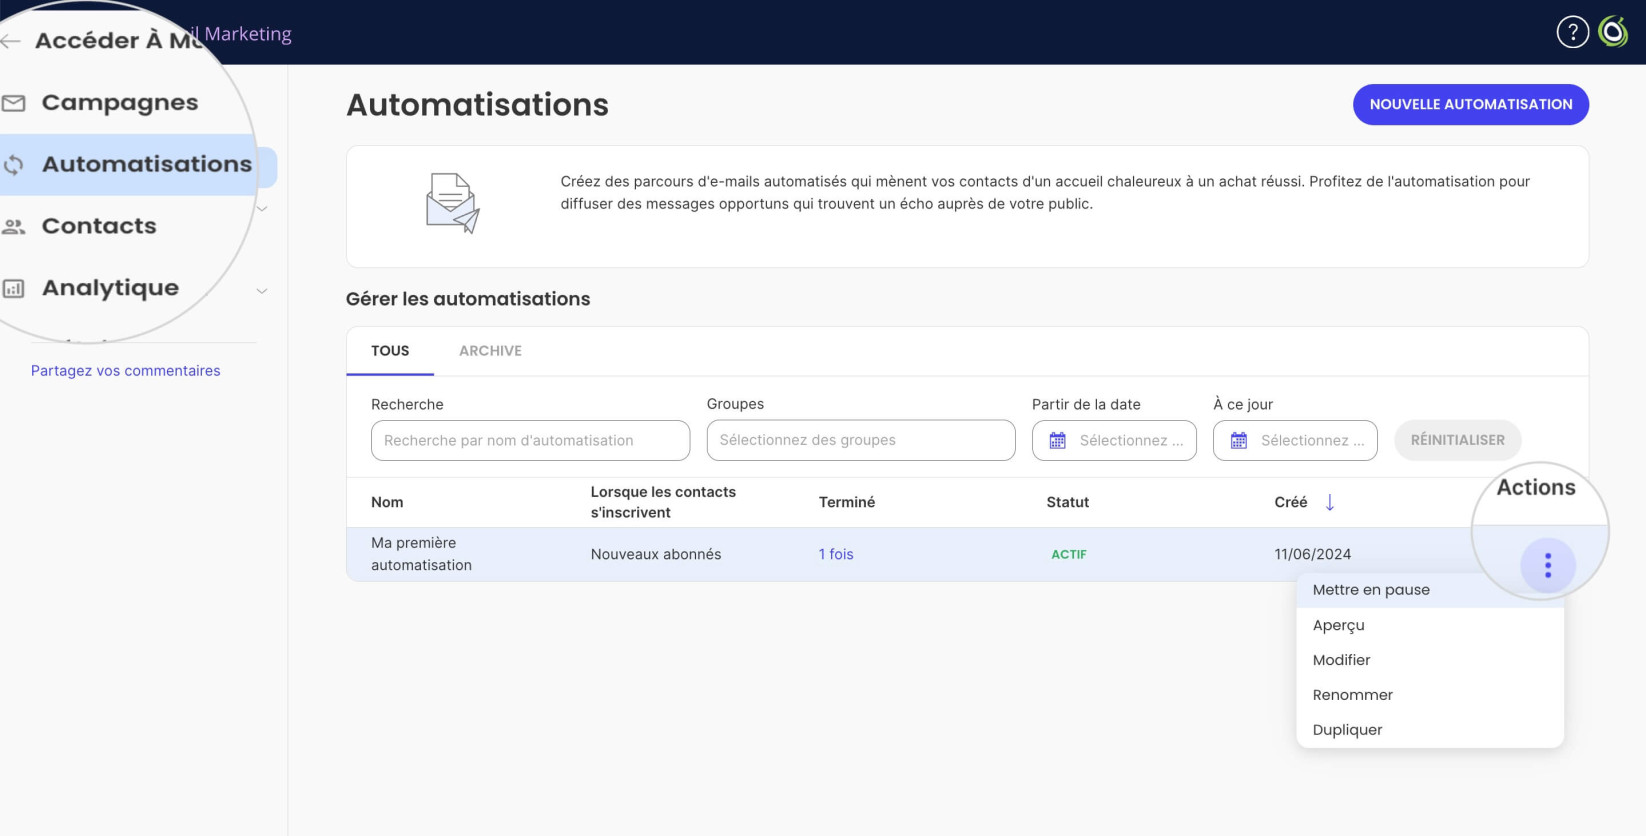Open the help question mark icon
Screen dimensions: 1646x836
1572,32
